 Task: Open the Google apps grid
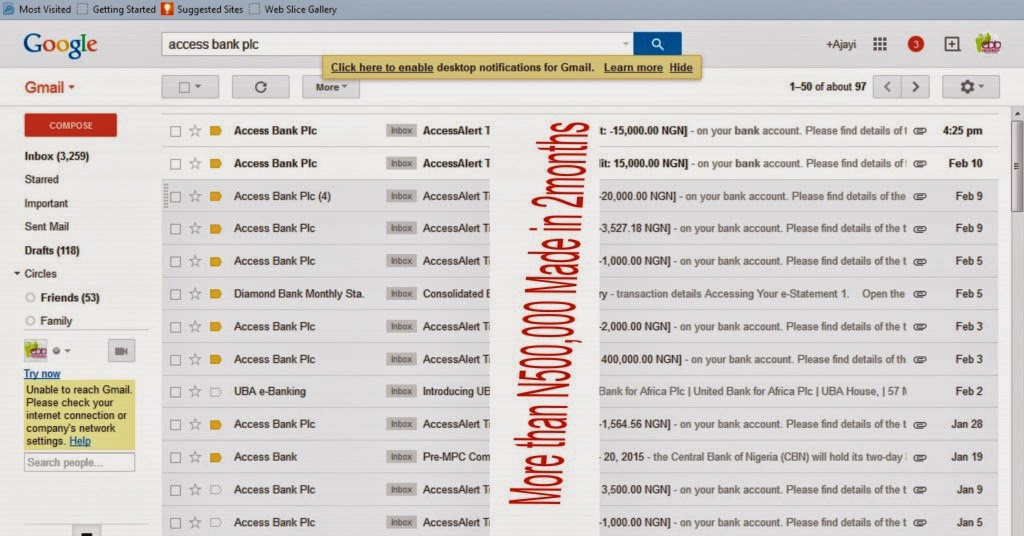[x=880, y=44]
